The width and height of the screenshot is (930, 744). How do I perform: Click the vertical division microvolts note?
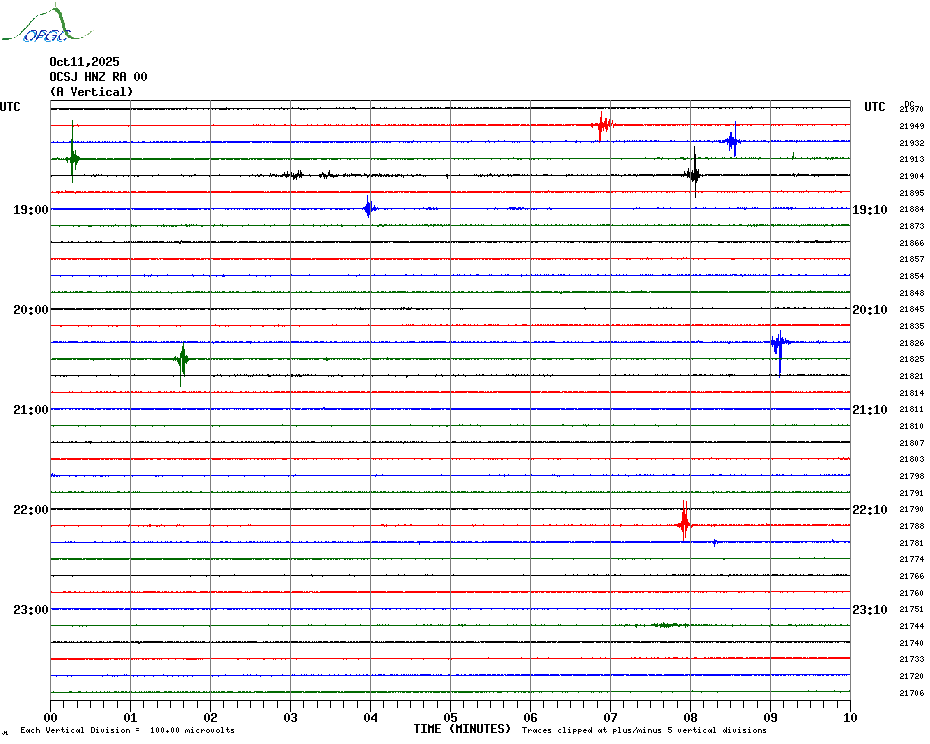(x=128, y=730)
